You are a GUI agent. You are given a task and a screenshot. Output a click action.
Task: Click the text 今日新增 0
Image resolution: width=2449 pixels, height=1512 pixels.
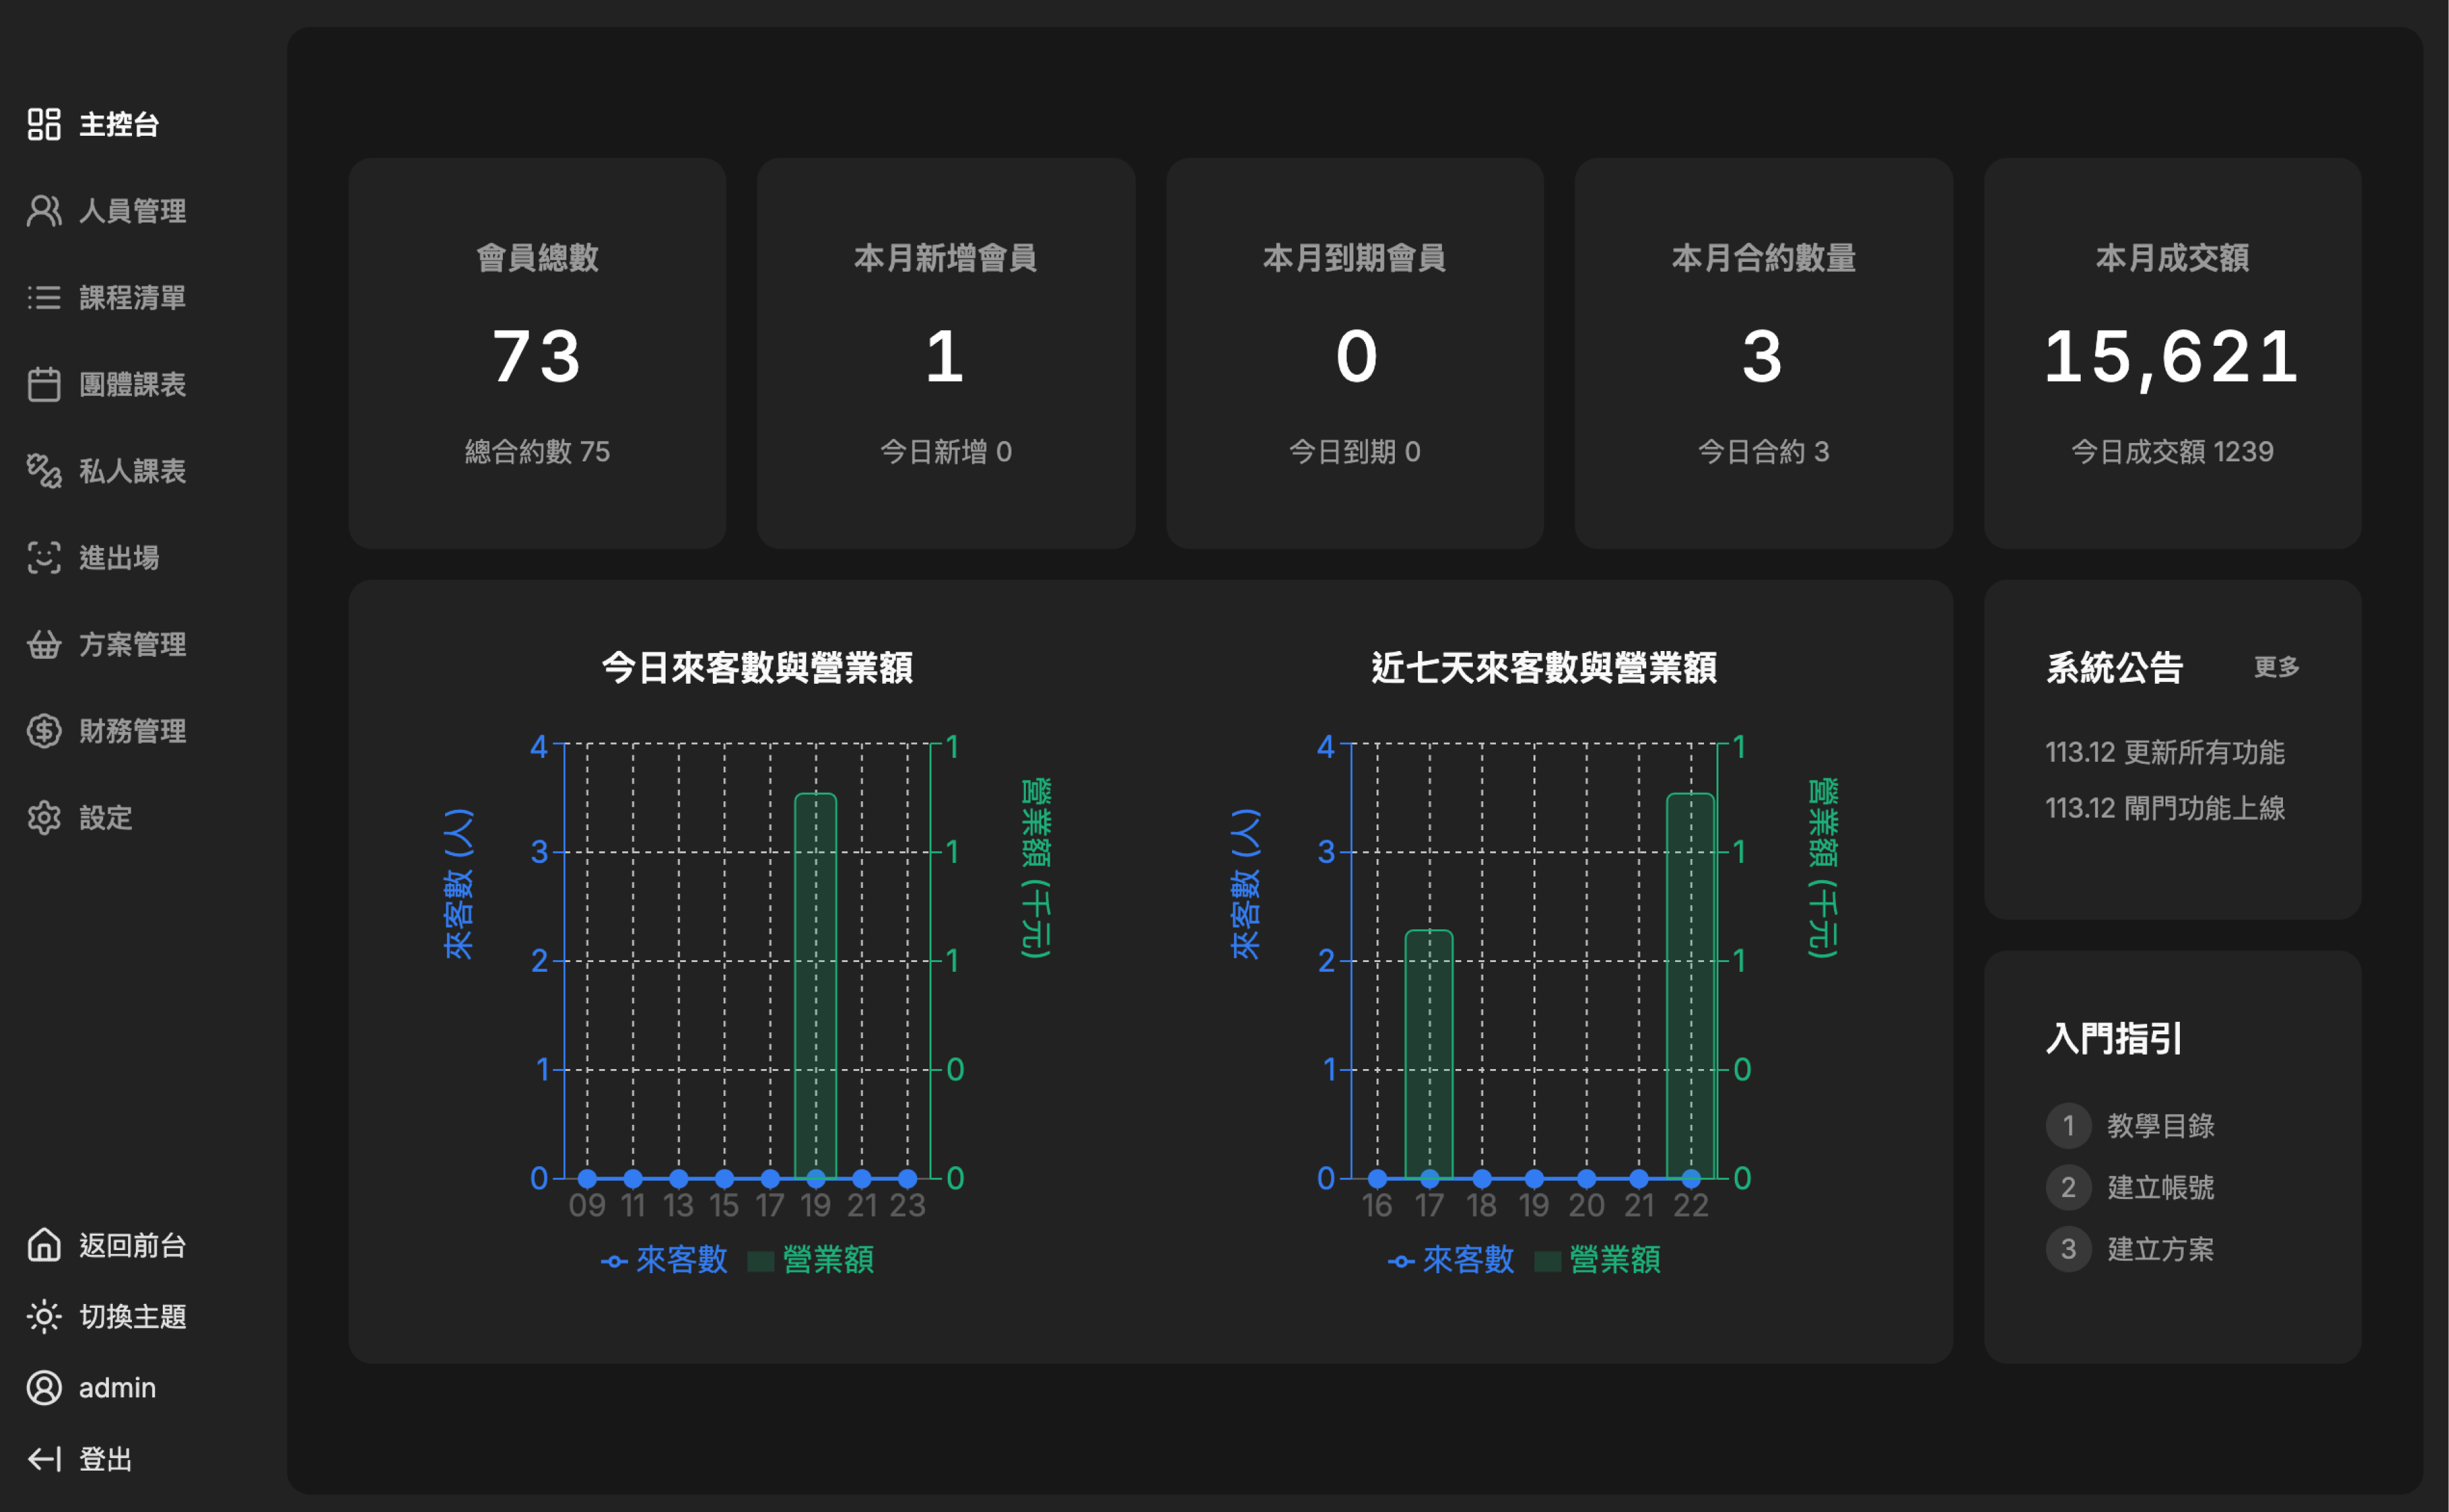946,452
